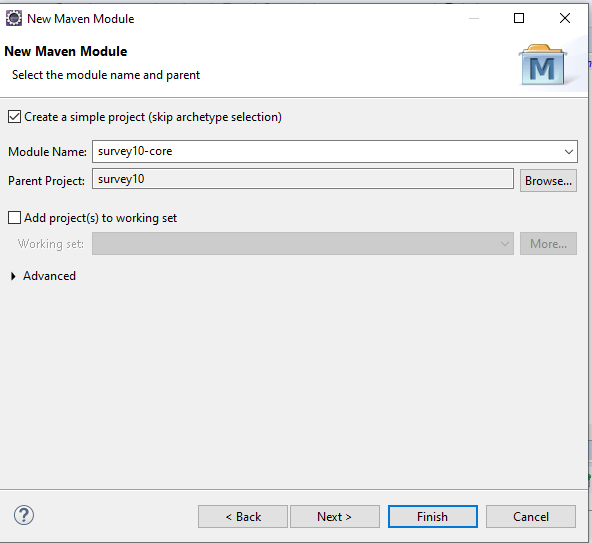Browse for a parent project
Screen dimensions: 592x543
pyautogui.click(x=548, y=180)
